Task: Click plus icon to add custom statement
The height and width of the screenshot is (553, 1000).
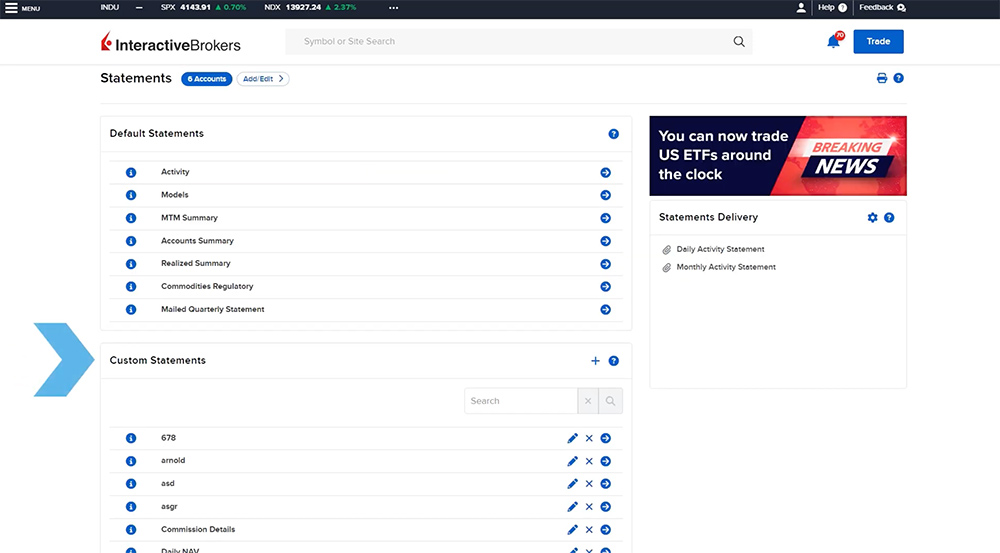Action: [596, 361]
